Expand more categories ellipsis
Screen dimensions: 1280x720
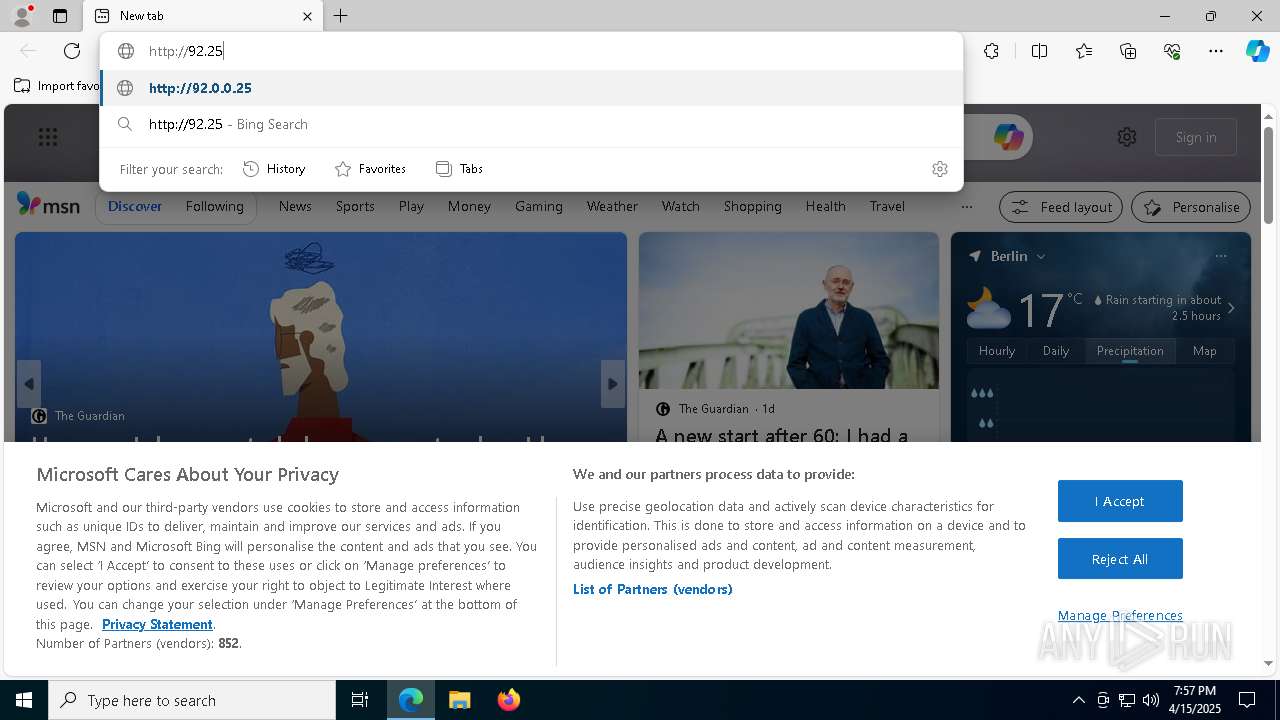tap(966, 207)
